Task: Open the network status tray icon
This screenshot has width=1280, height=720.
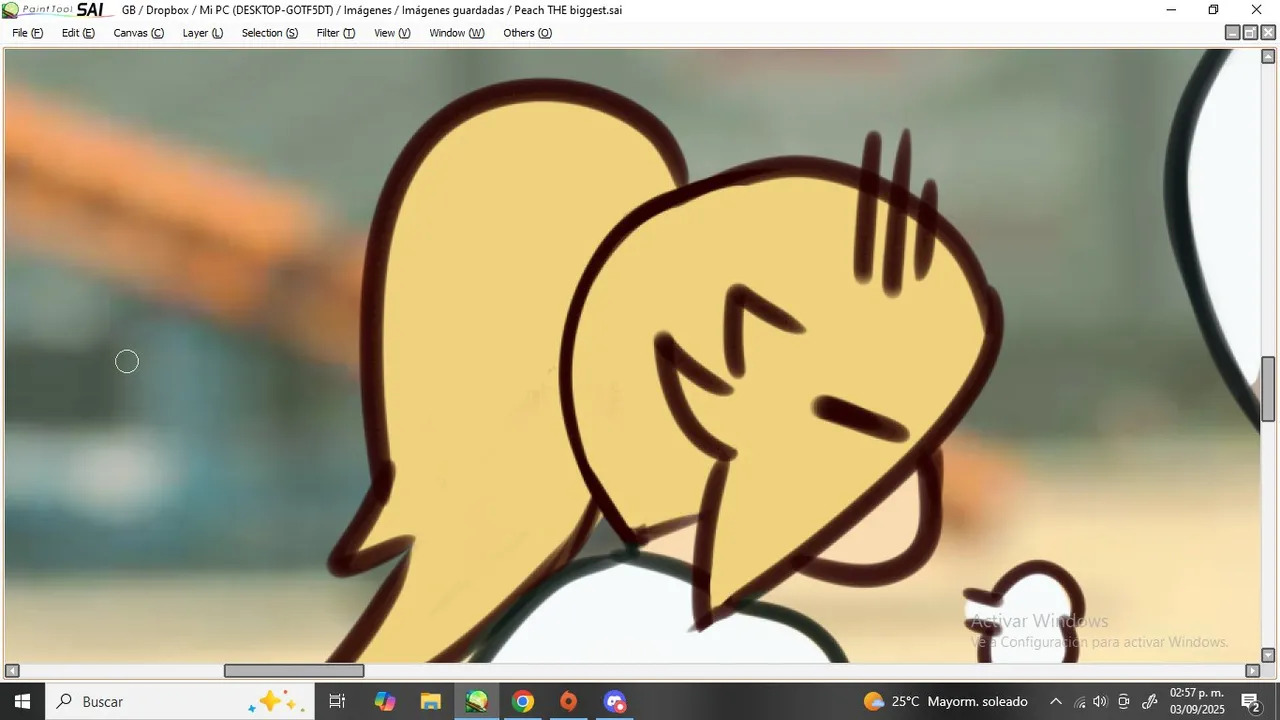Action: coord(1079,702)
